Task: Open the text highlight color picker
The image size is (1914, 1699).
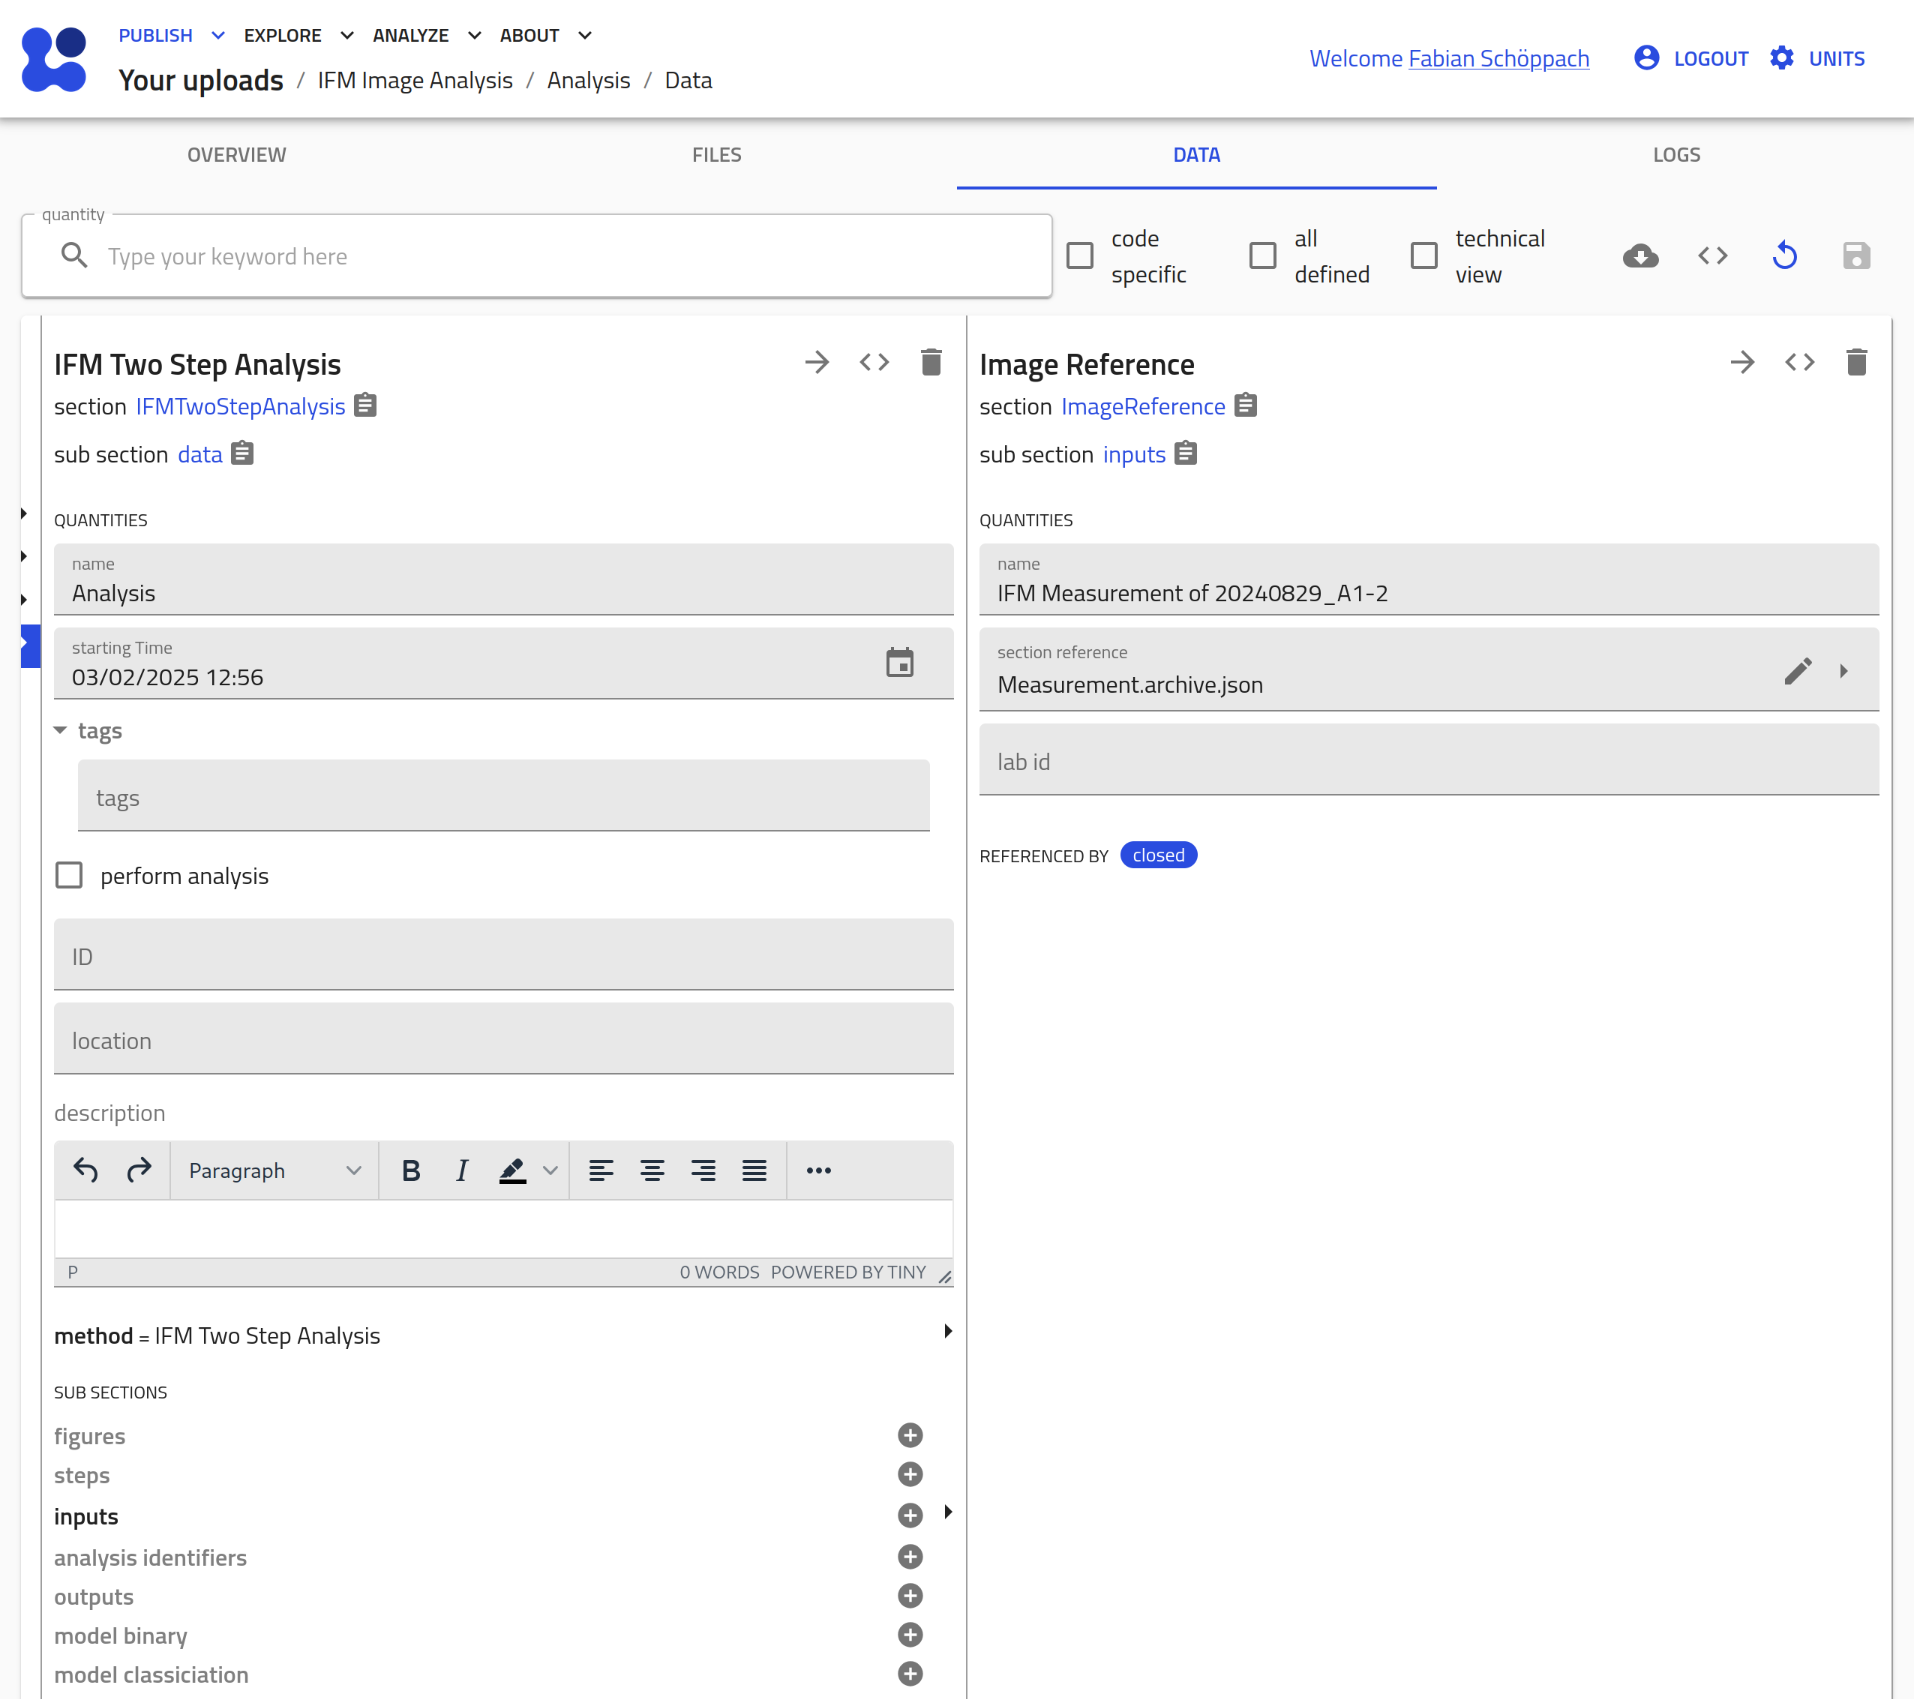Action: point(550,1170)
